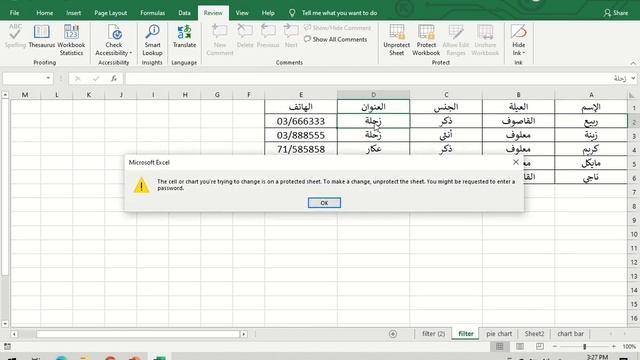Select cell containing 03/666333

coord(301,121)
